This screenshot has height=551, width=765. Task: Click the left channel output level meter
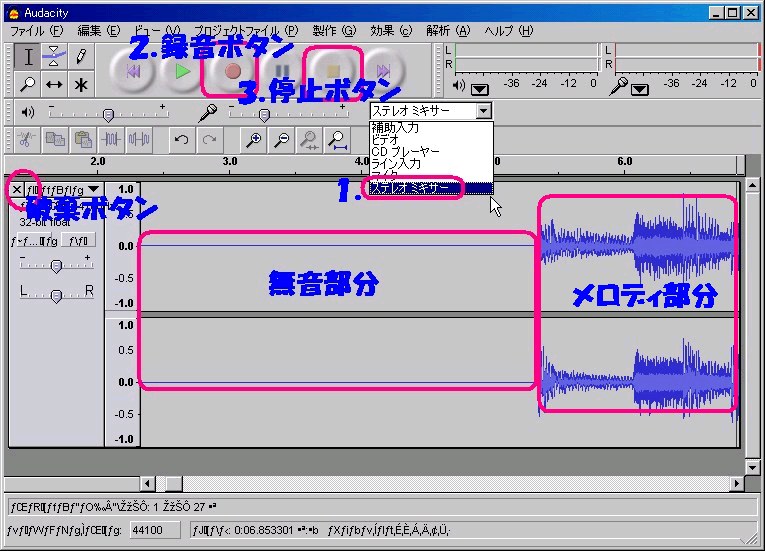[x=526, y=50]
